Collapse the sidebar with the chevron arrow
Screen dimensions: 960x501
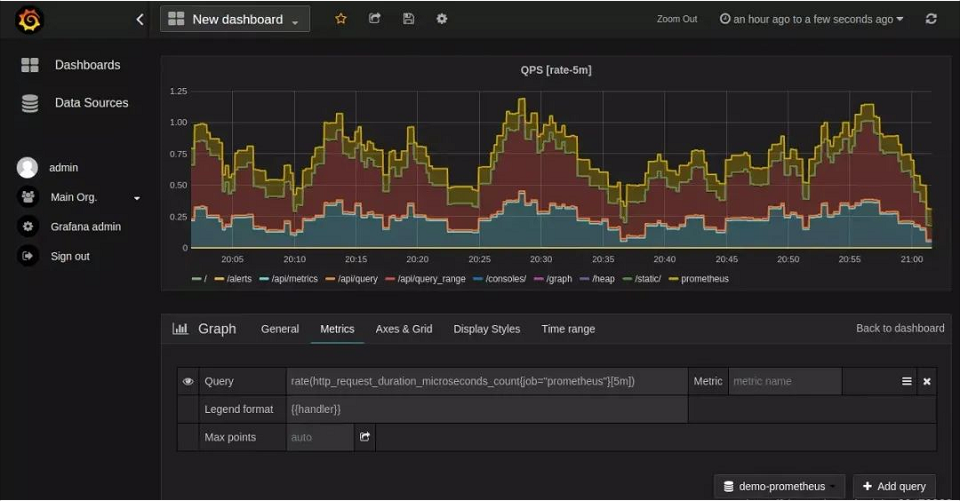click(139, 19)
